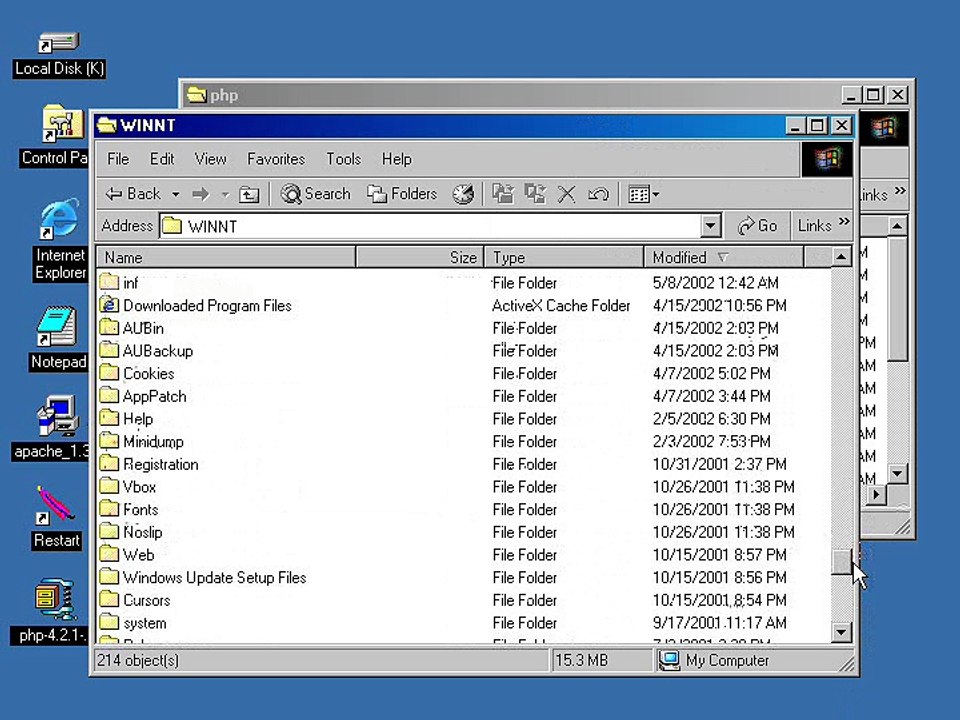Go up one folder level icon
The width and height of the screenshot is (960, 720).
pos(249,195)
